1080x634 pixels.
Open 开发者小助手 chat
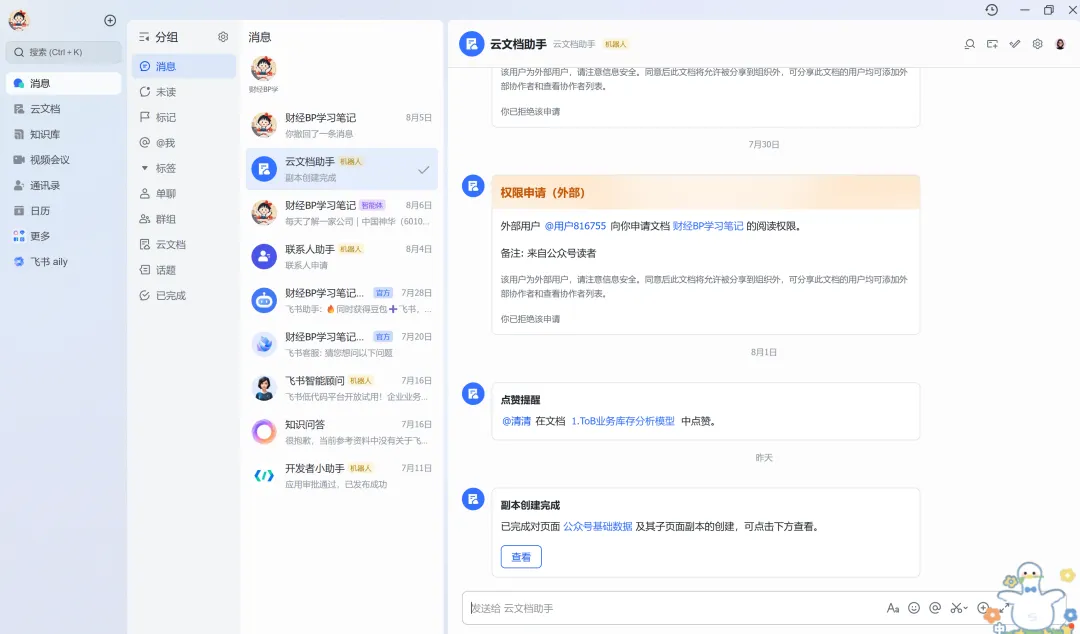point(342,476)
